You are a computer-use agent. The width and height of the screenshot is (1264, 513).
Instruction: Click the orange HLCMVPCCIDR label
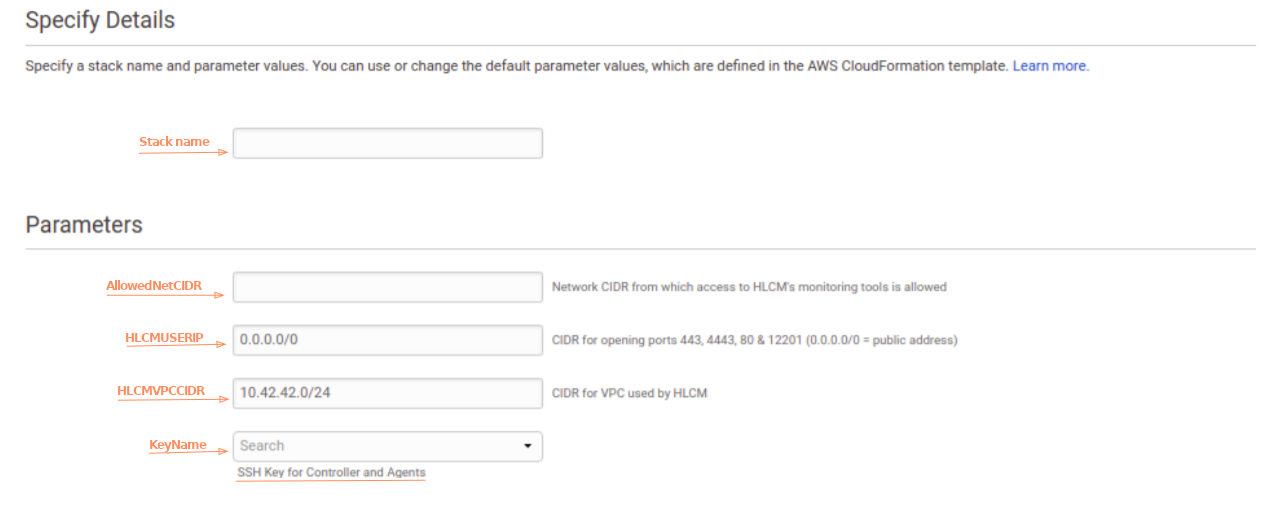pyautogui.click(x=160, y=391)
